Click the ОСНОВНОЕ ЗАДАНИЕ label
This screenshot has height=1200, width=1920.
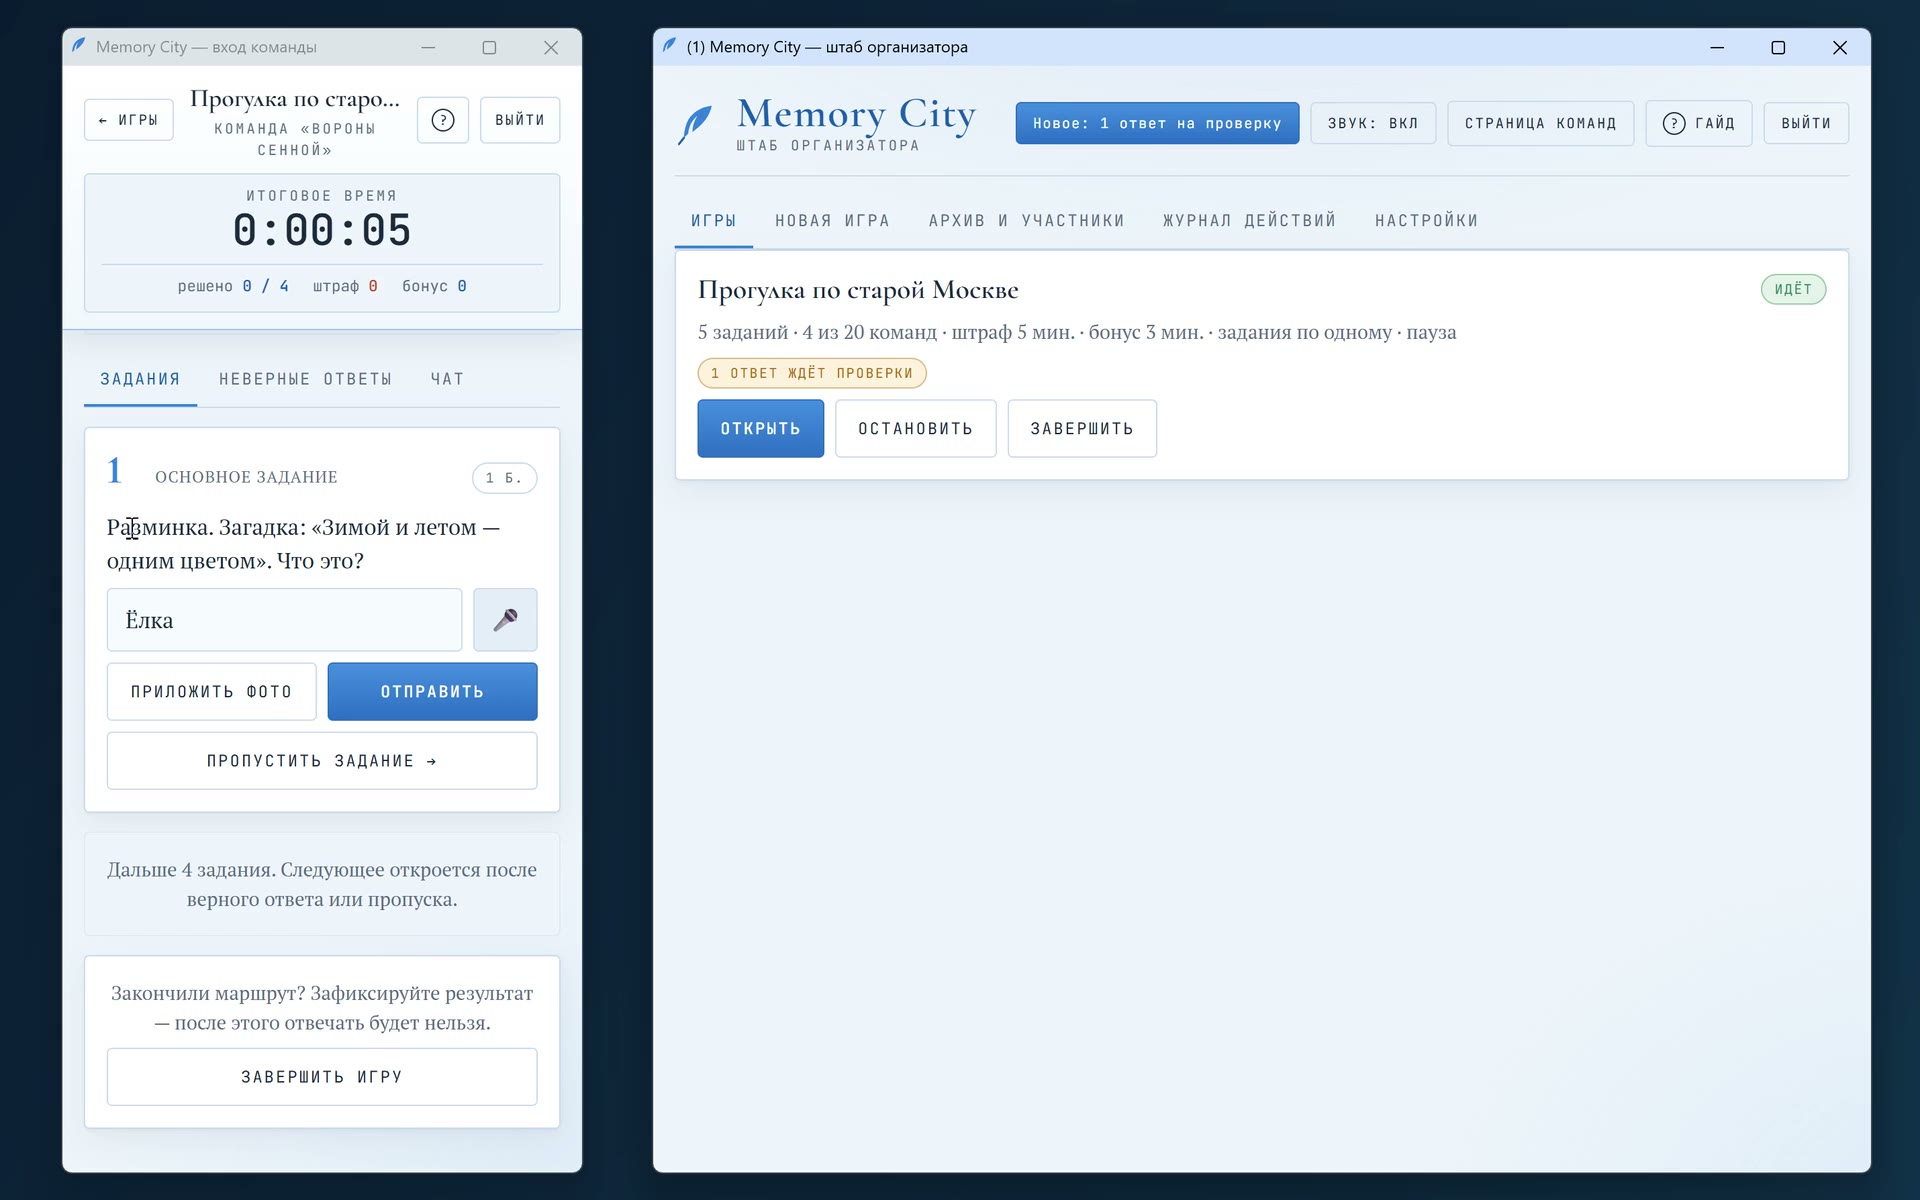click(x=246, y=478)
